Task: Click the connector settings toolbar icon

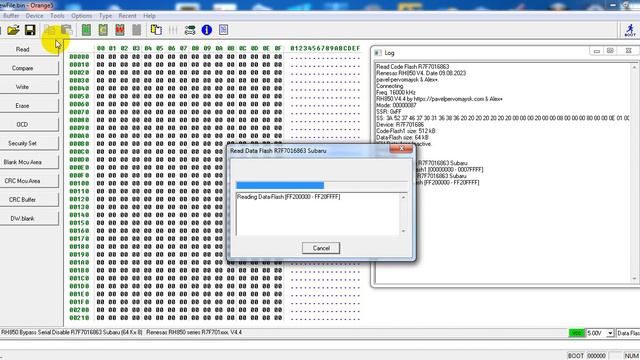Action: [190, 30]
